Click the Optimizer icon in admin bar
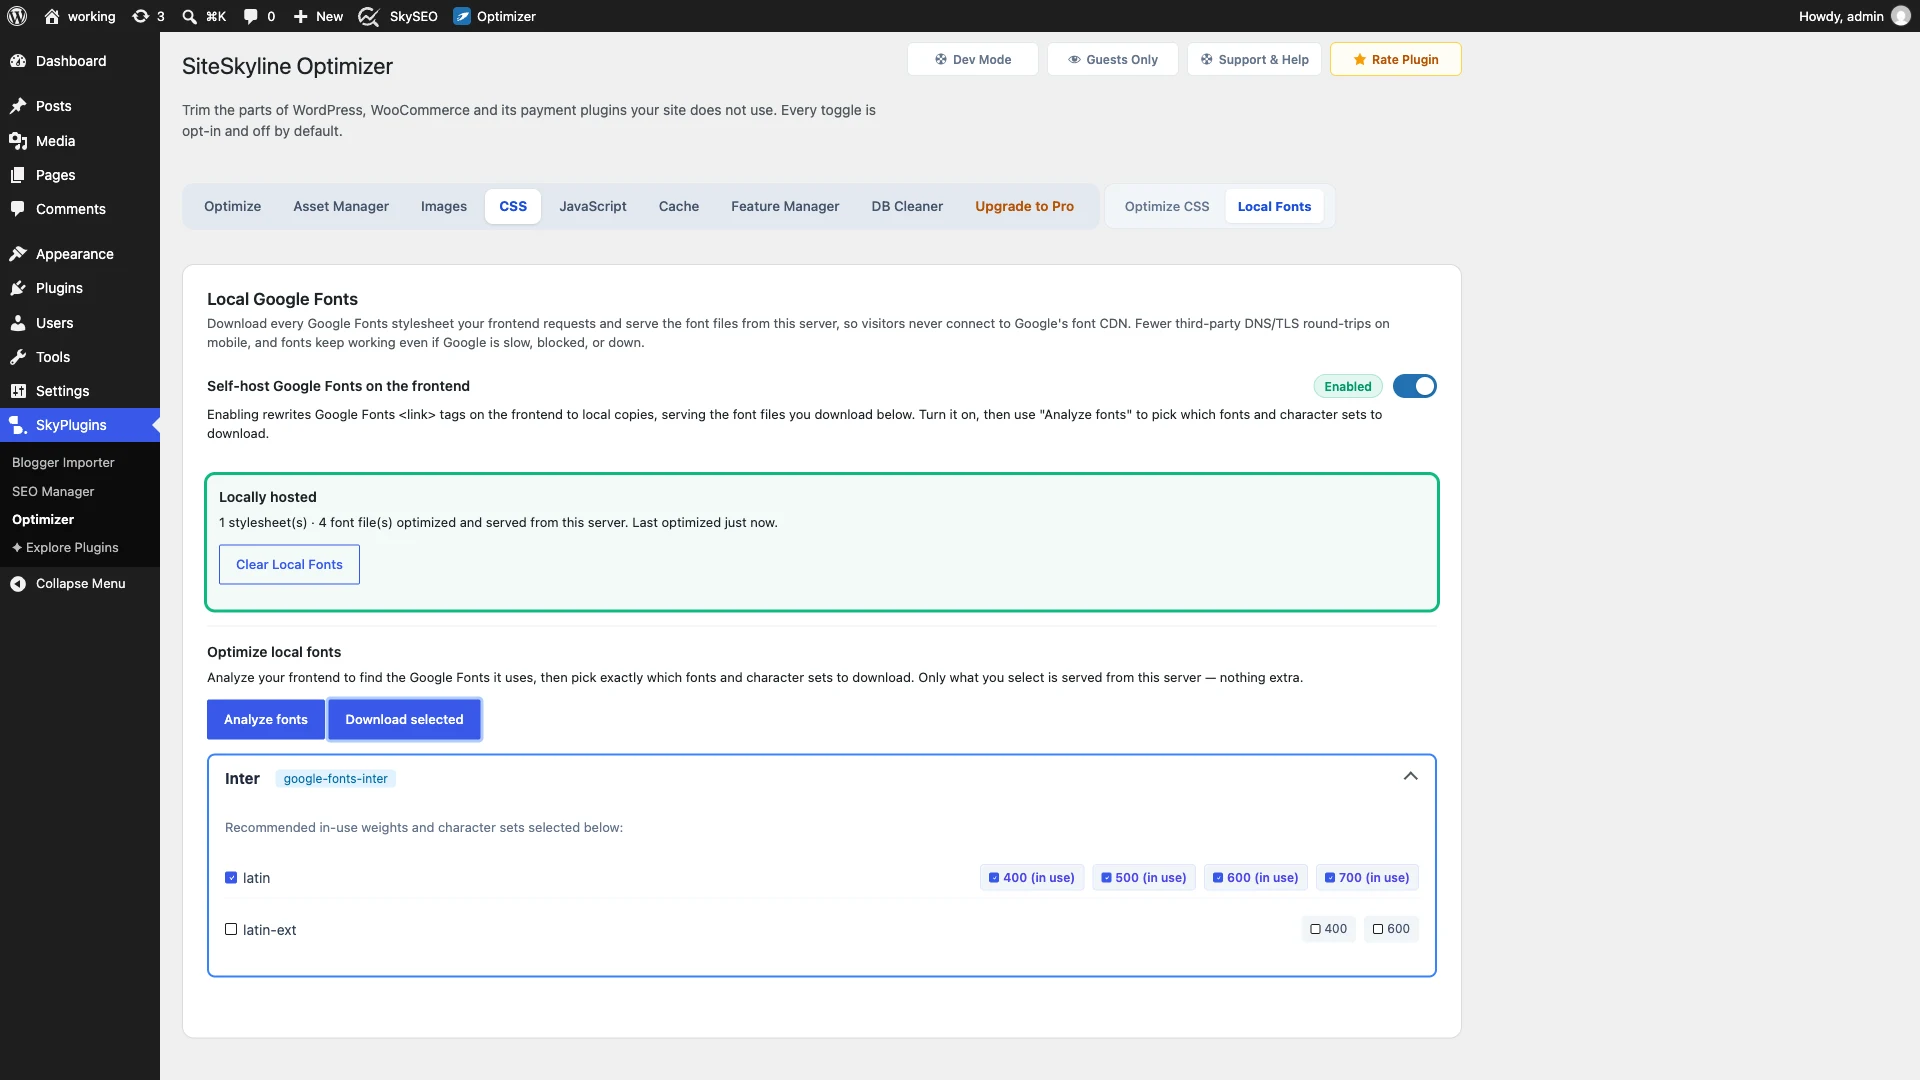The width and height of the screenshot is (1920, 1080). pyautogui.click(x=462, y=16)
